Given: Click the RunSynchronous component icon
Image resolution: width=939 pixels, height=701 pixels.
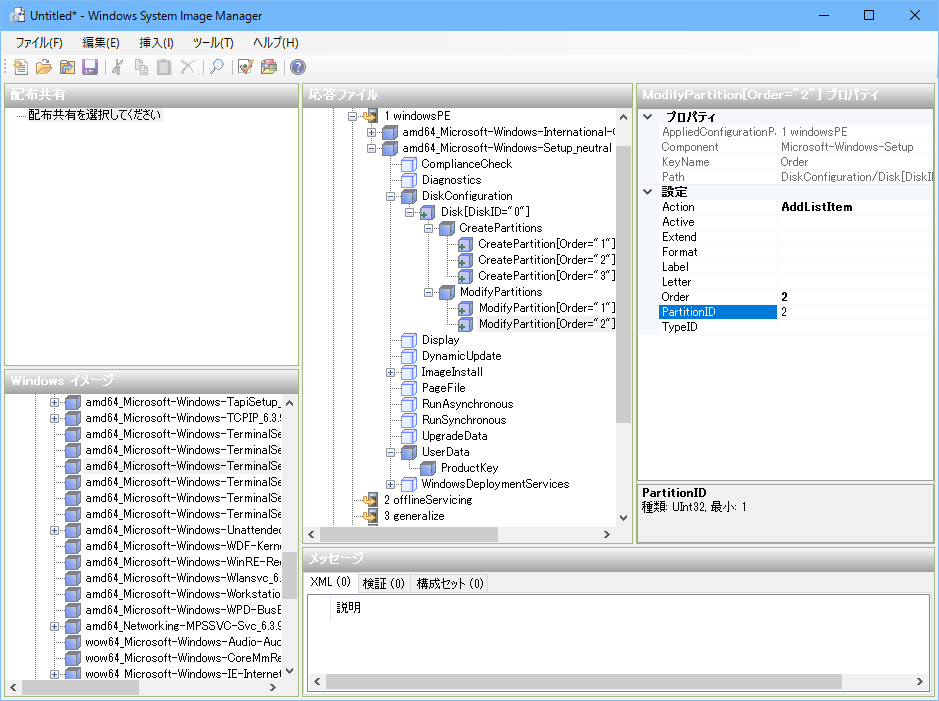Looking at the screenshot, I should pos(409,420).
